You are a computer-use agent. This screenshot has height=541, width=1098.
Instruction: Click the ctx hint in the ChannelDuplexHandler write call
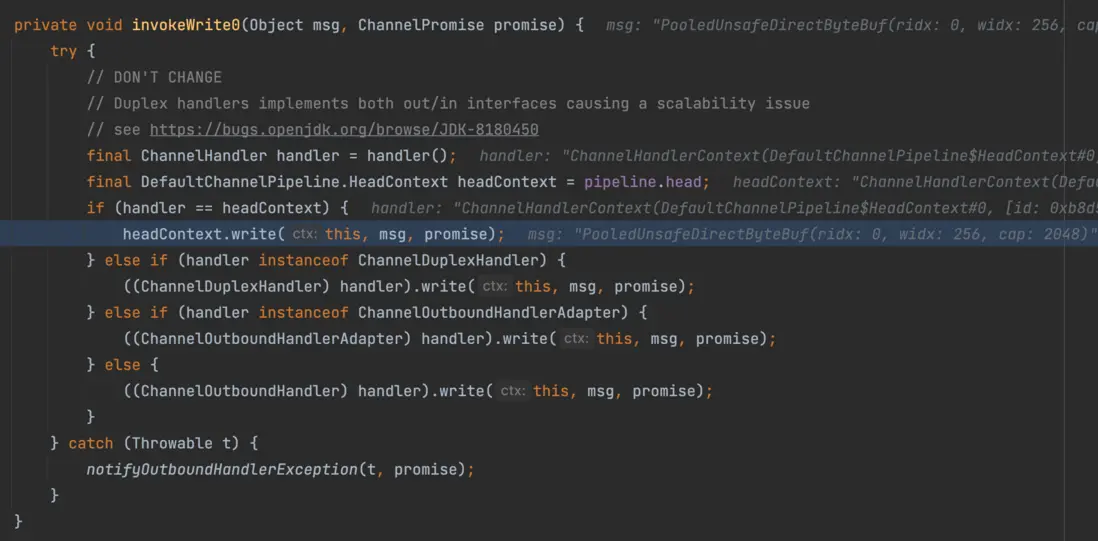tap(493, 287)
